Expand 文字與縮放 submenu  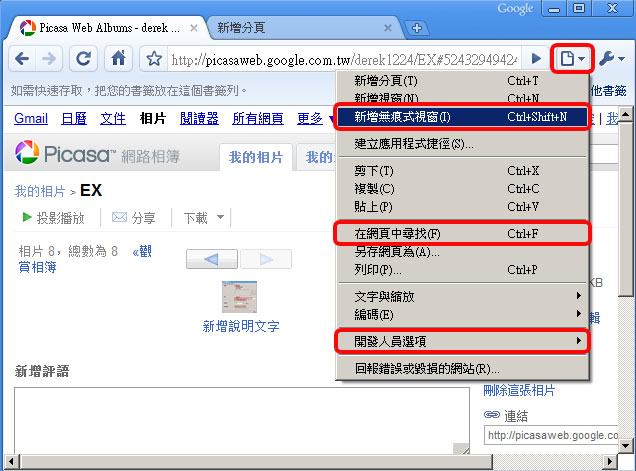(462, 297)
